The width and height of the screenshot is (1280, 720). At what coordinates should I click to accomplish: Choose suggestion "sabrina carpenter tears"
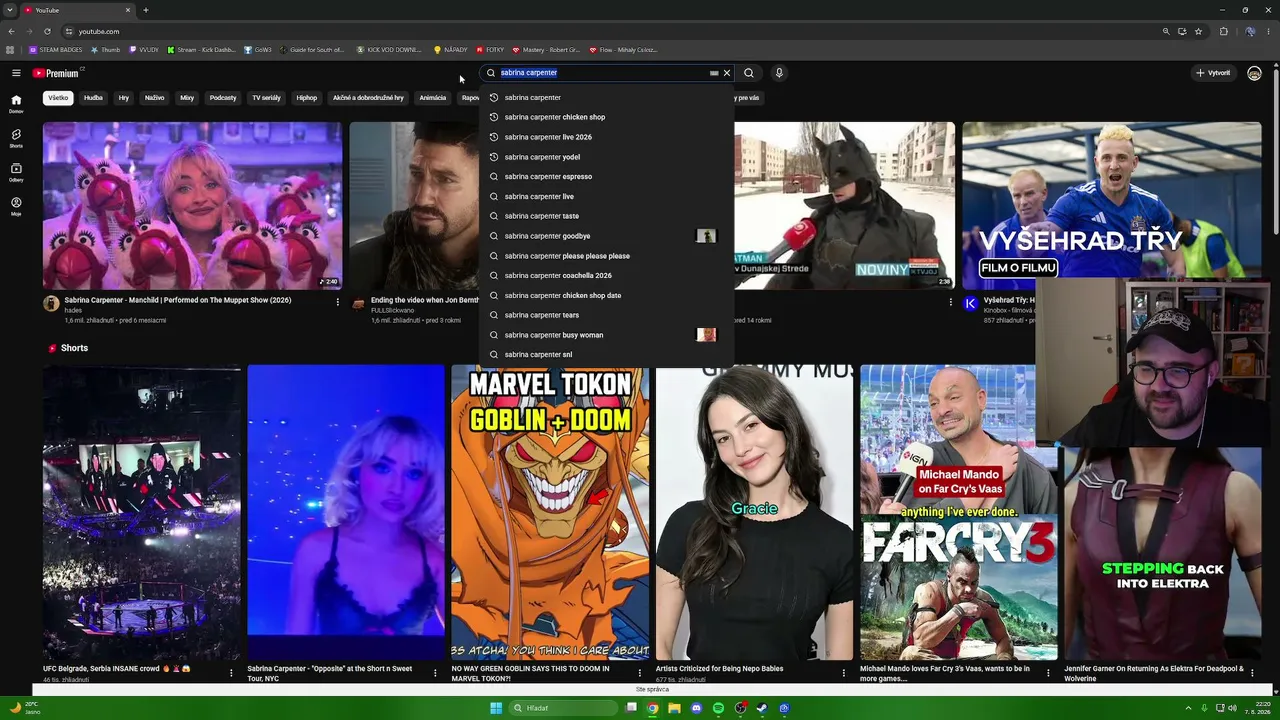(606, 315)
